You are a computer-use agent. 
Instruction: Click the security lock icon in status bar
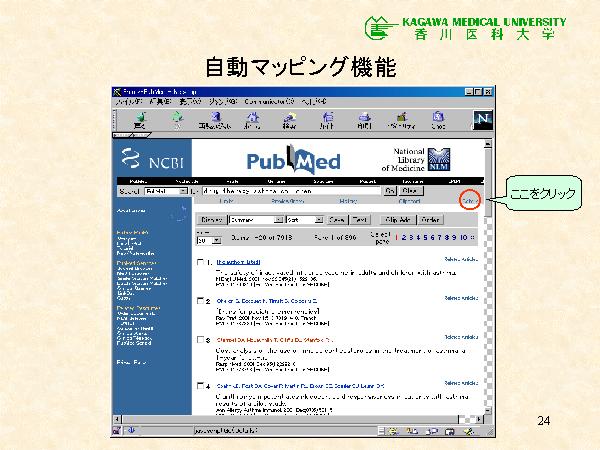[117, 431]
